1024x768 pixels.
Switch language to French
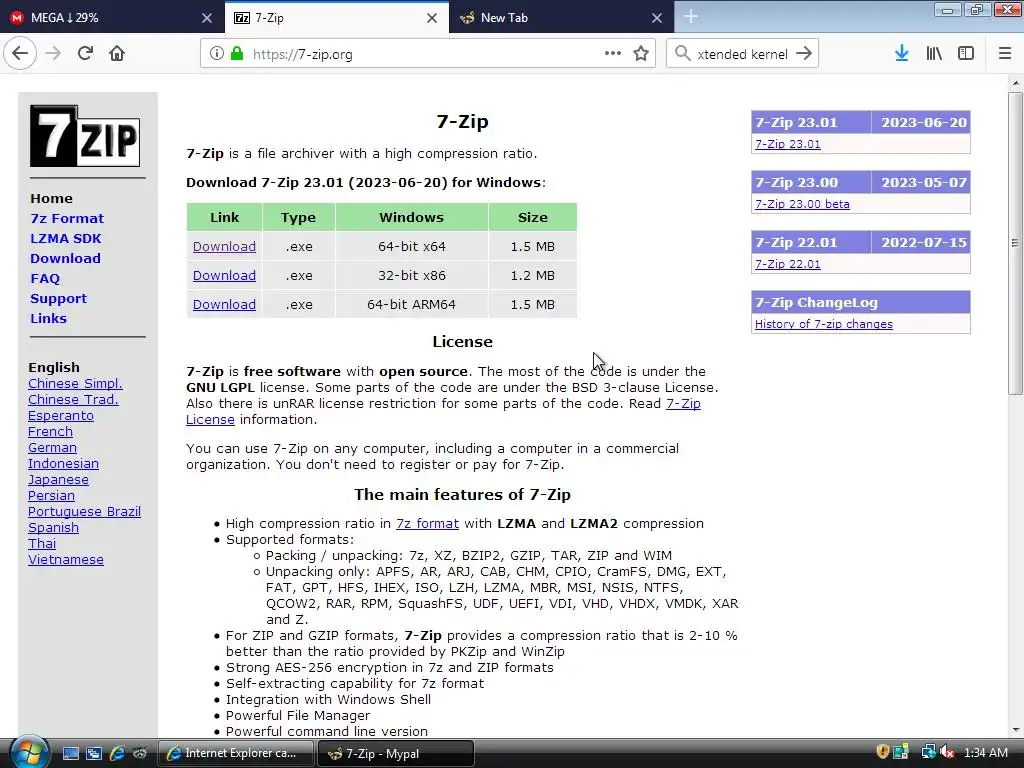[x=50, y=431]
